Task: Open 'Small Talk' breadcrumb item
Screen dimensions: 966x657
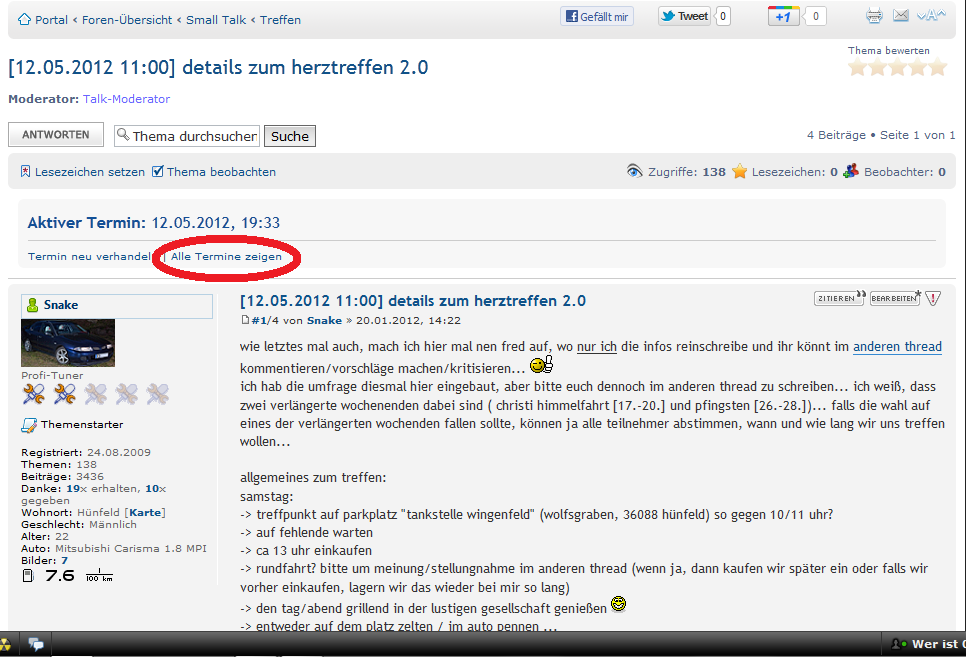Action: coord(217,20)
